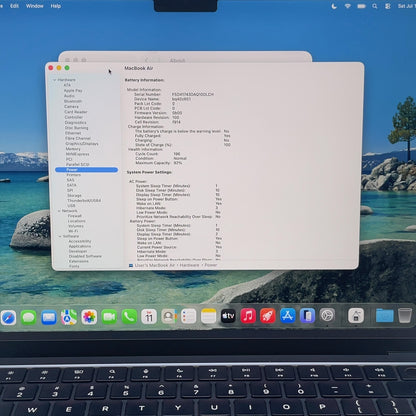Select SATA in the sidebar
The image size is (416, 416).
[72, 185]
